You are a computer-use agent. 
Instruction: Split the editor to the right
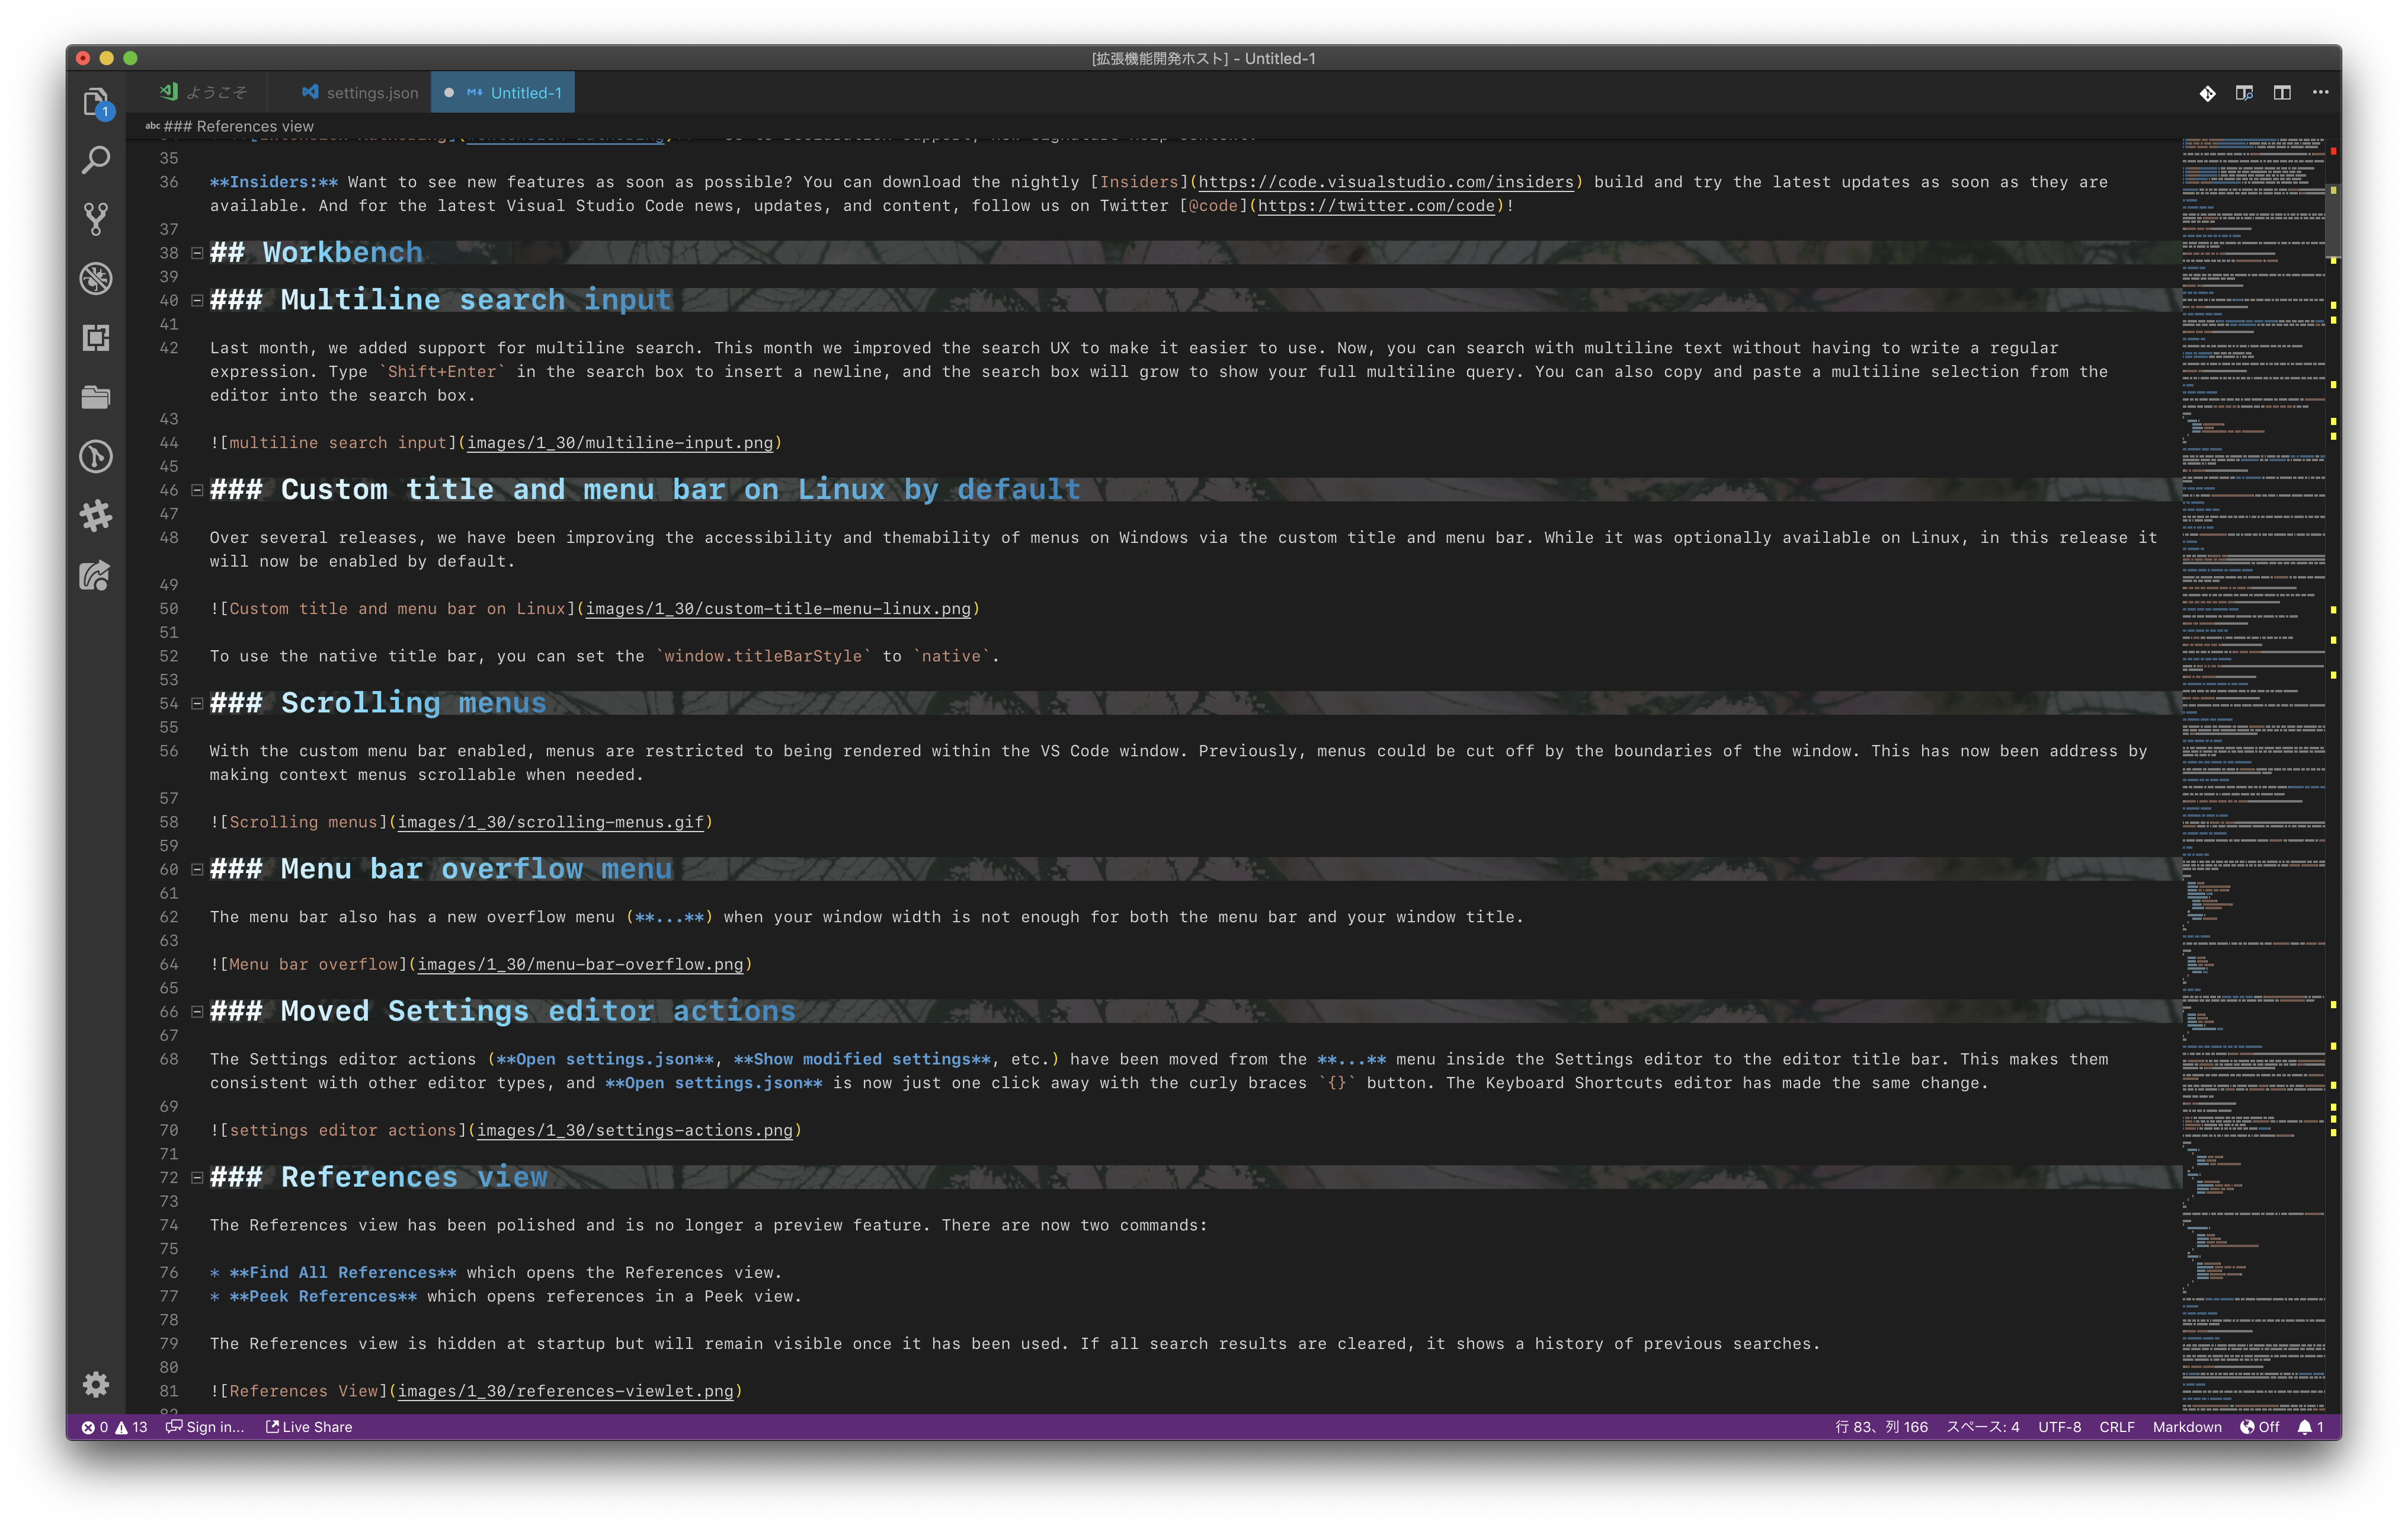[2282, 93]
